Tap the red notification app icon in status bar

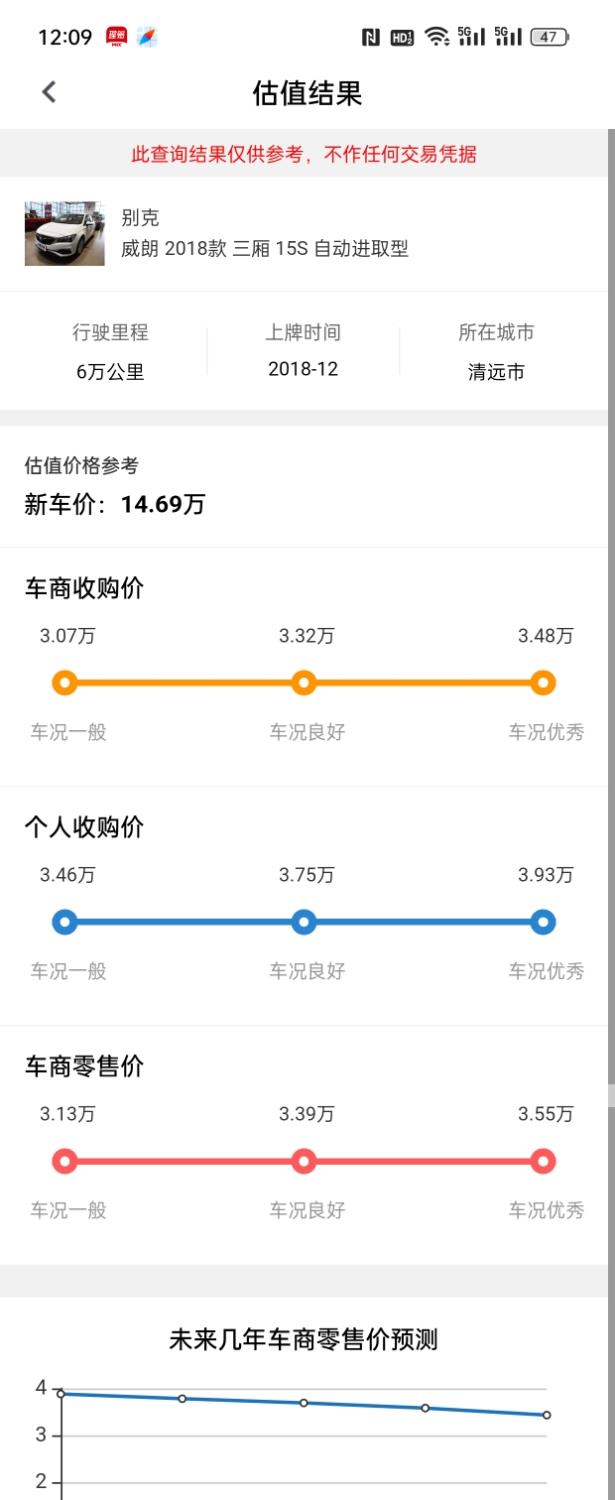116,37
